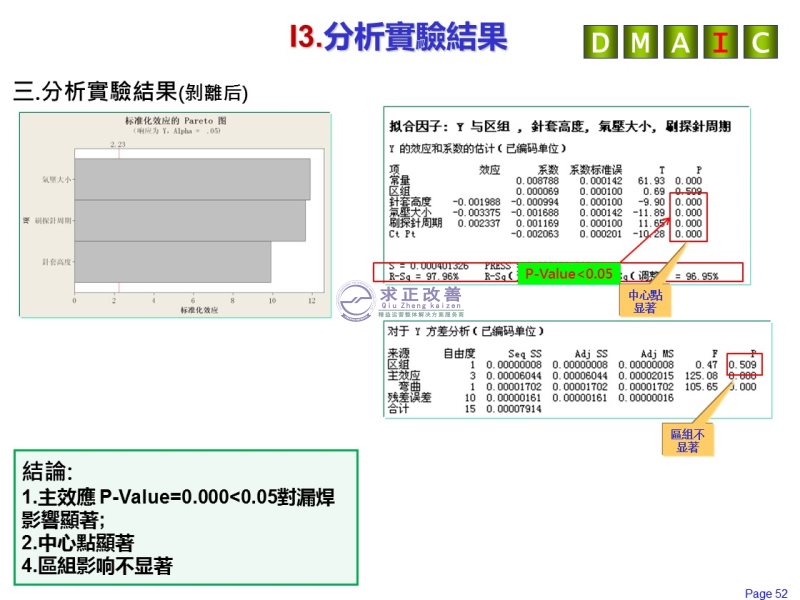Screen dimensions: 800x600
Task: Click the Page 52 number
Action: (x=766, y=593)
